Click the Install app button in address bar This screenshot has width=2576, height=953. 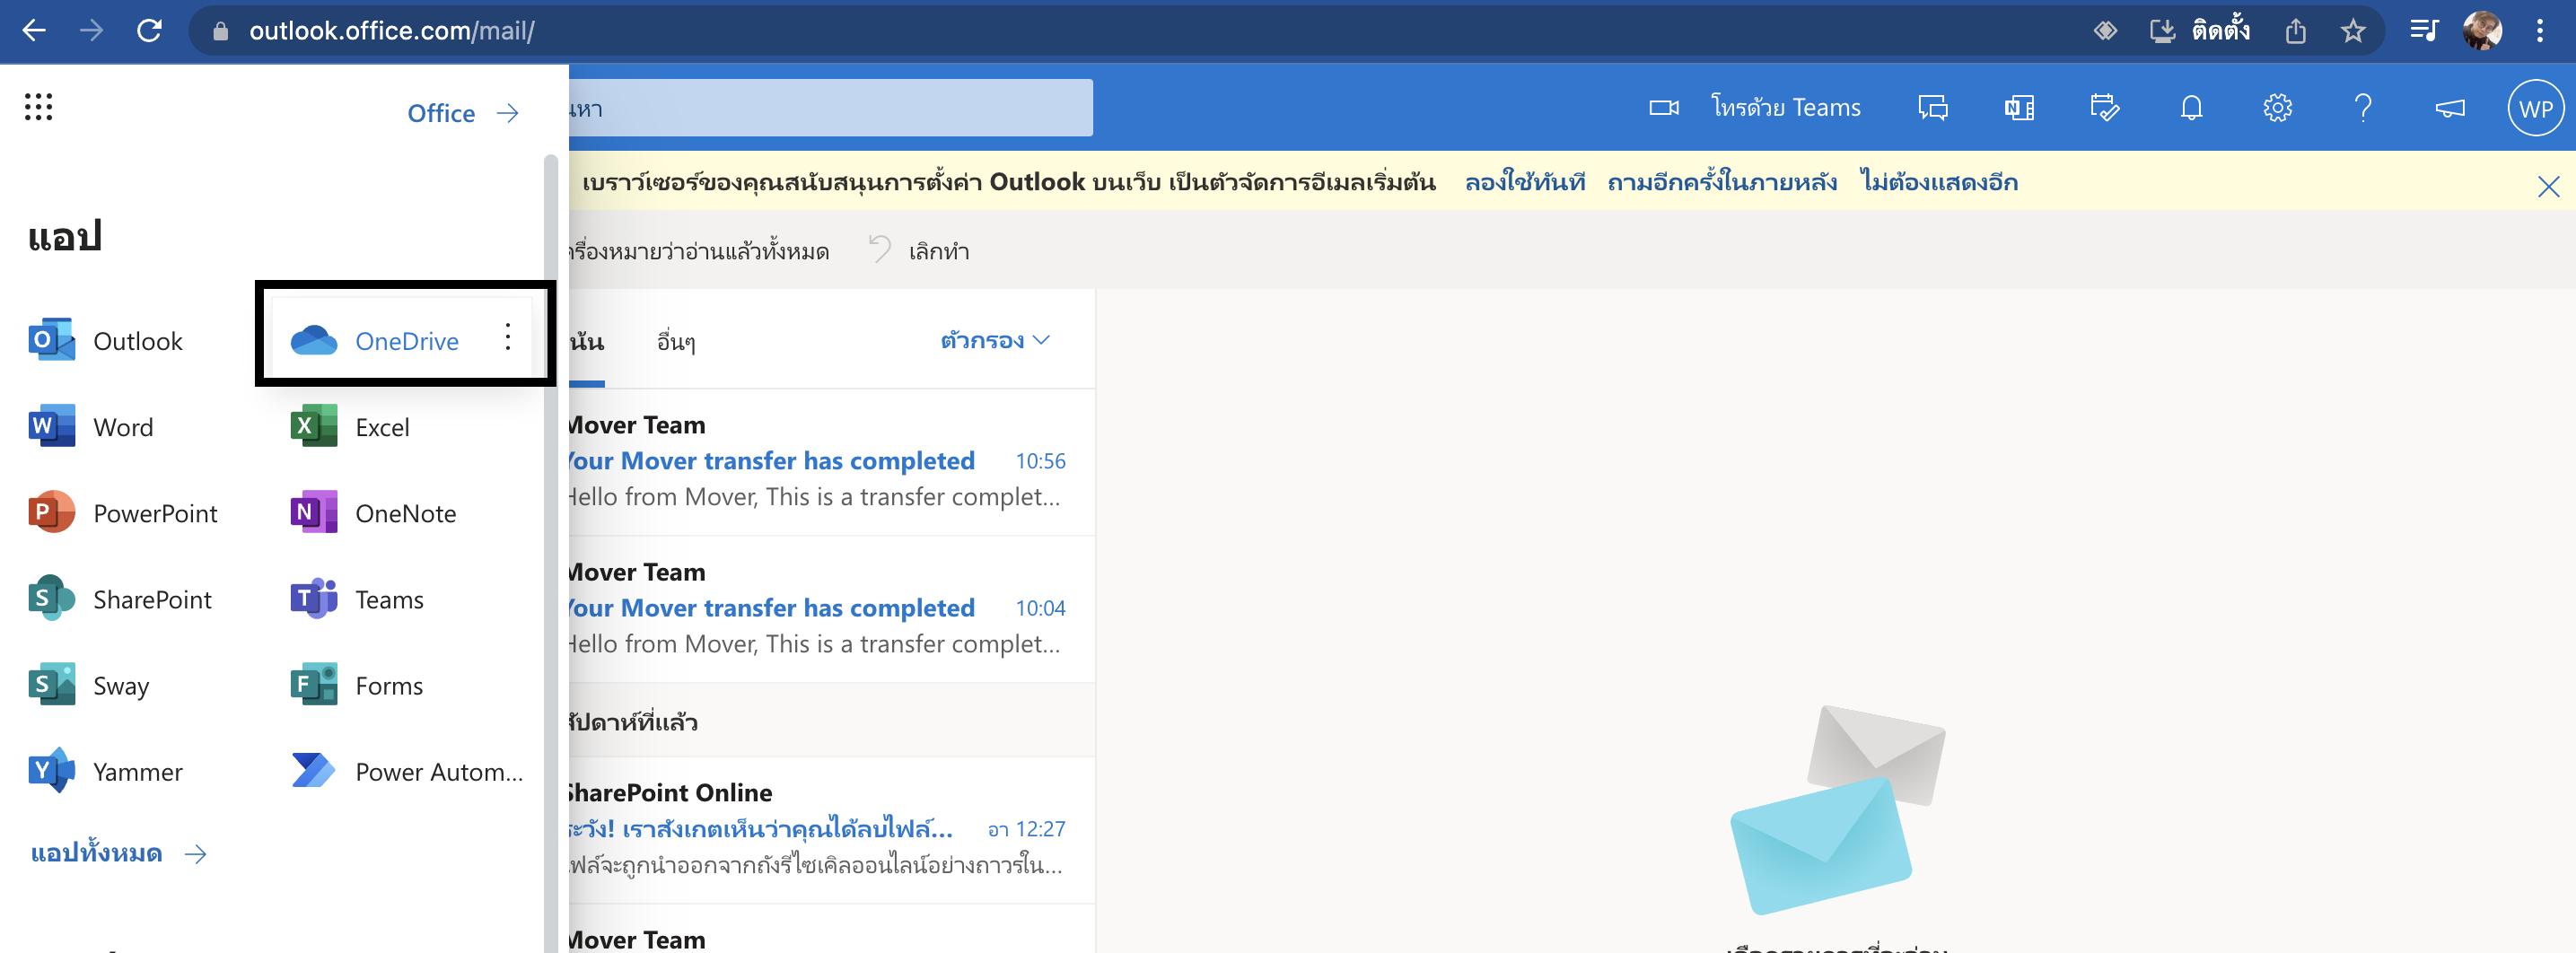point(2198,31)
